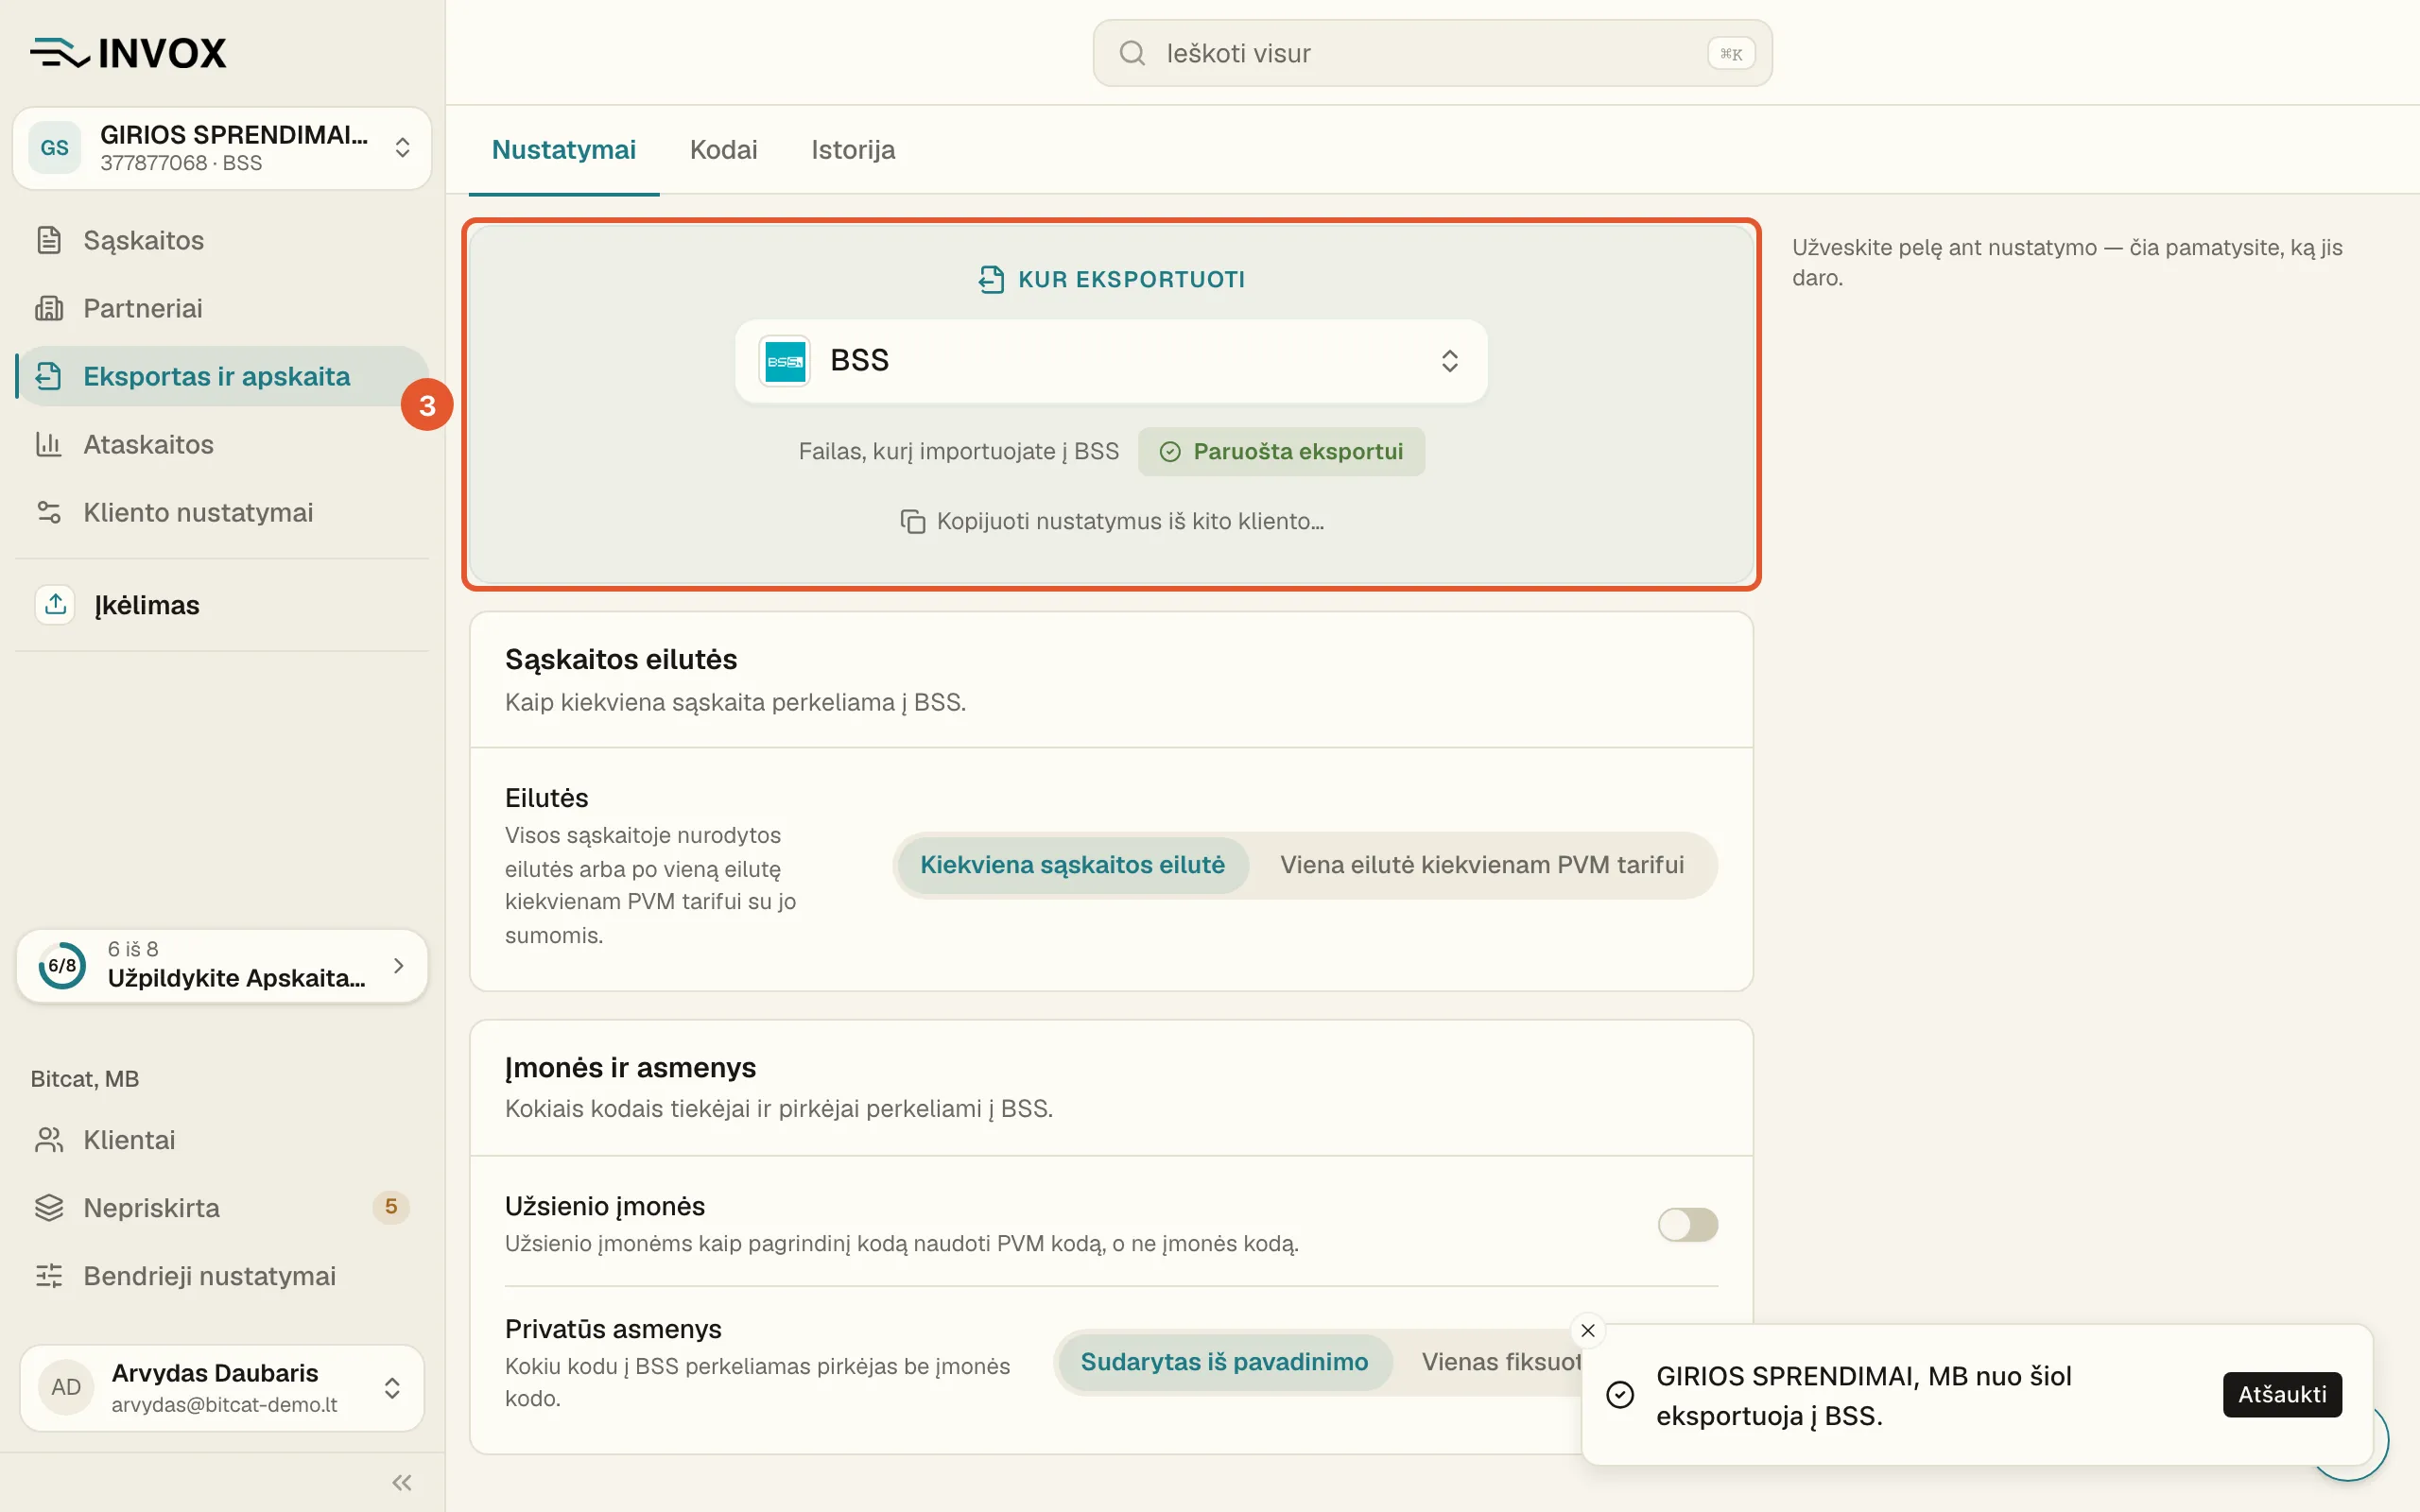2420x1512 pixels.
Task: Select Eksportas ir apskaita menu item
Action: click(222, 376)
